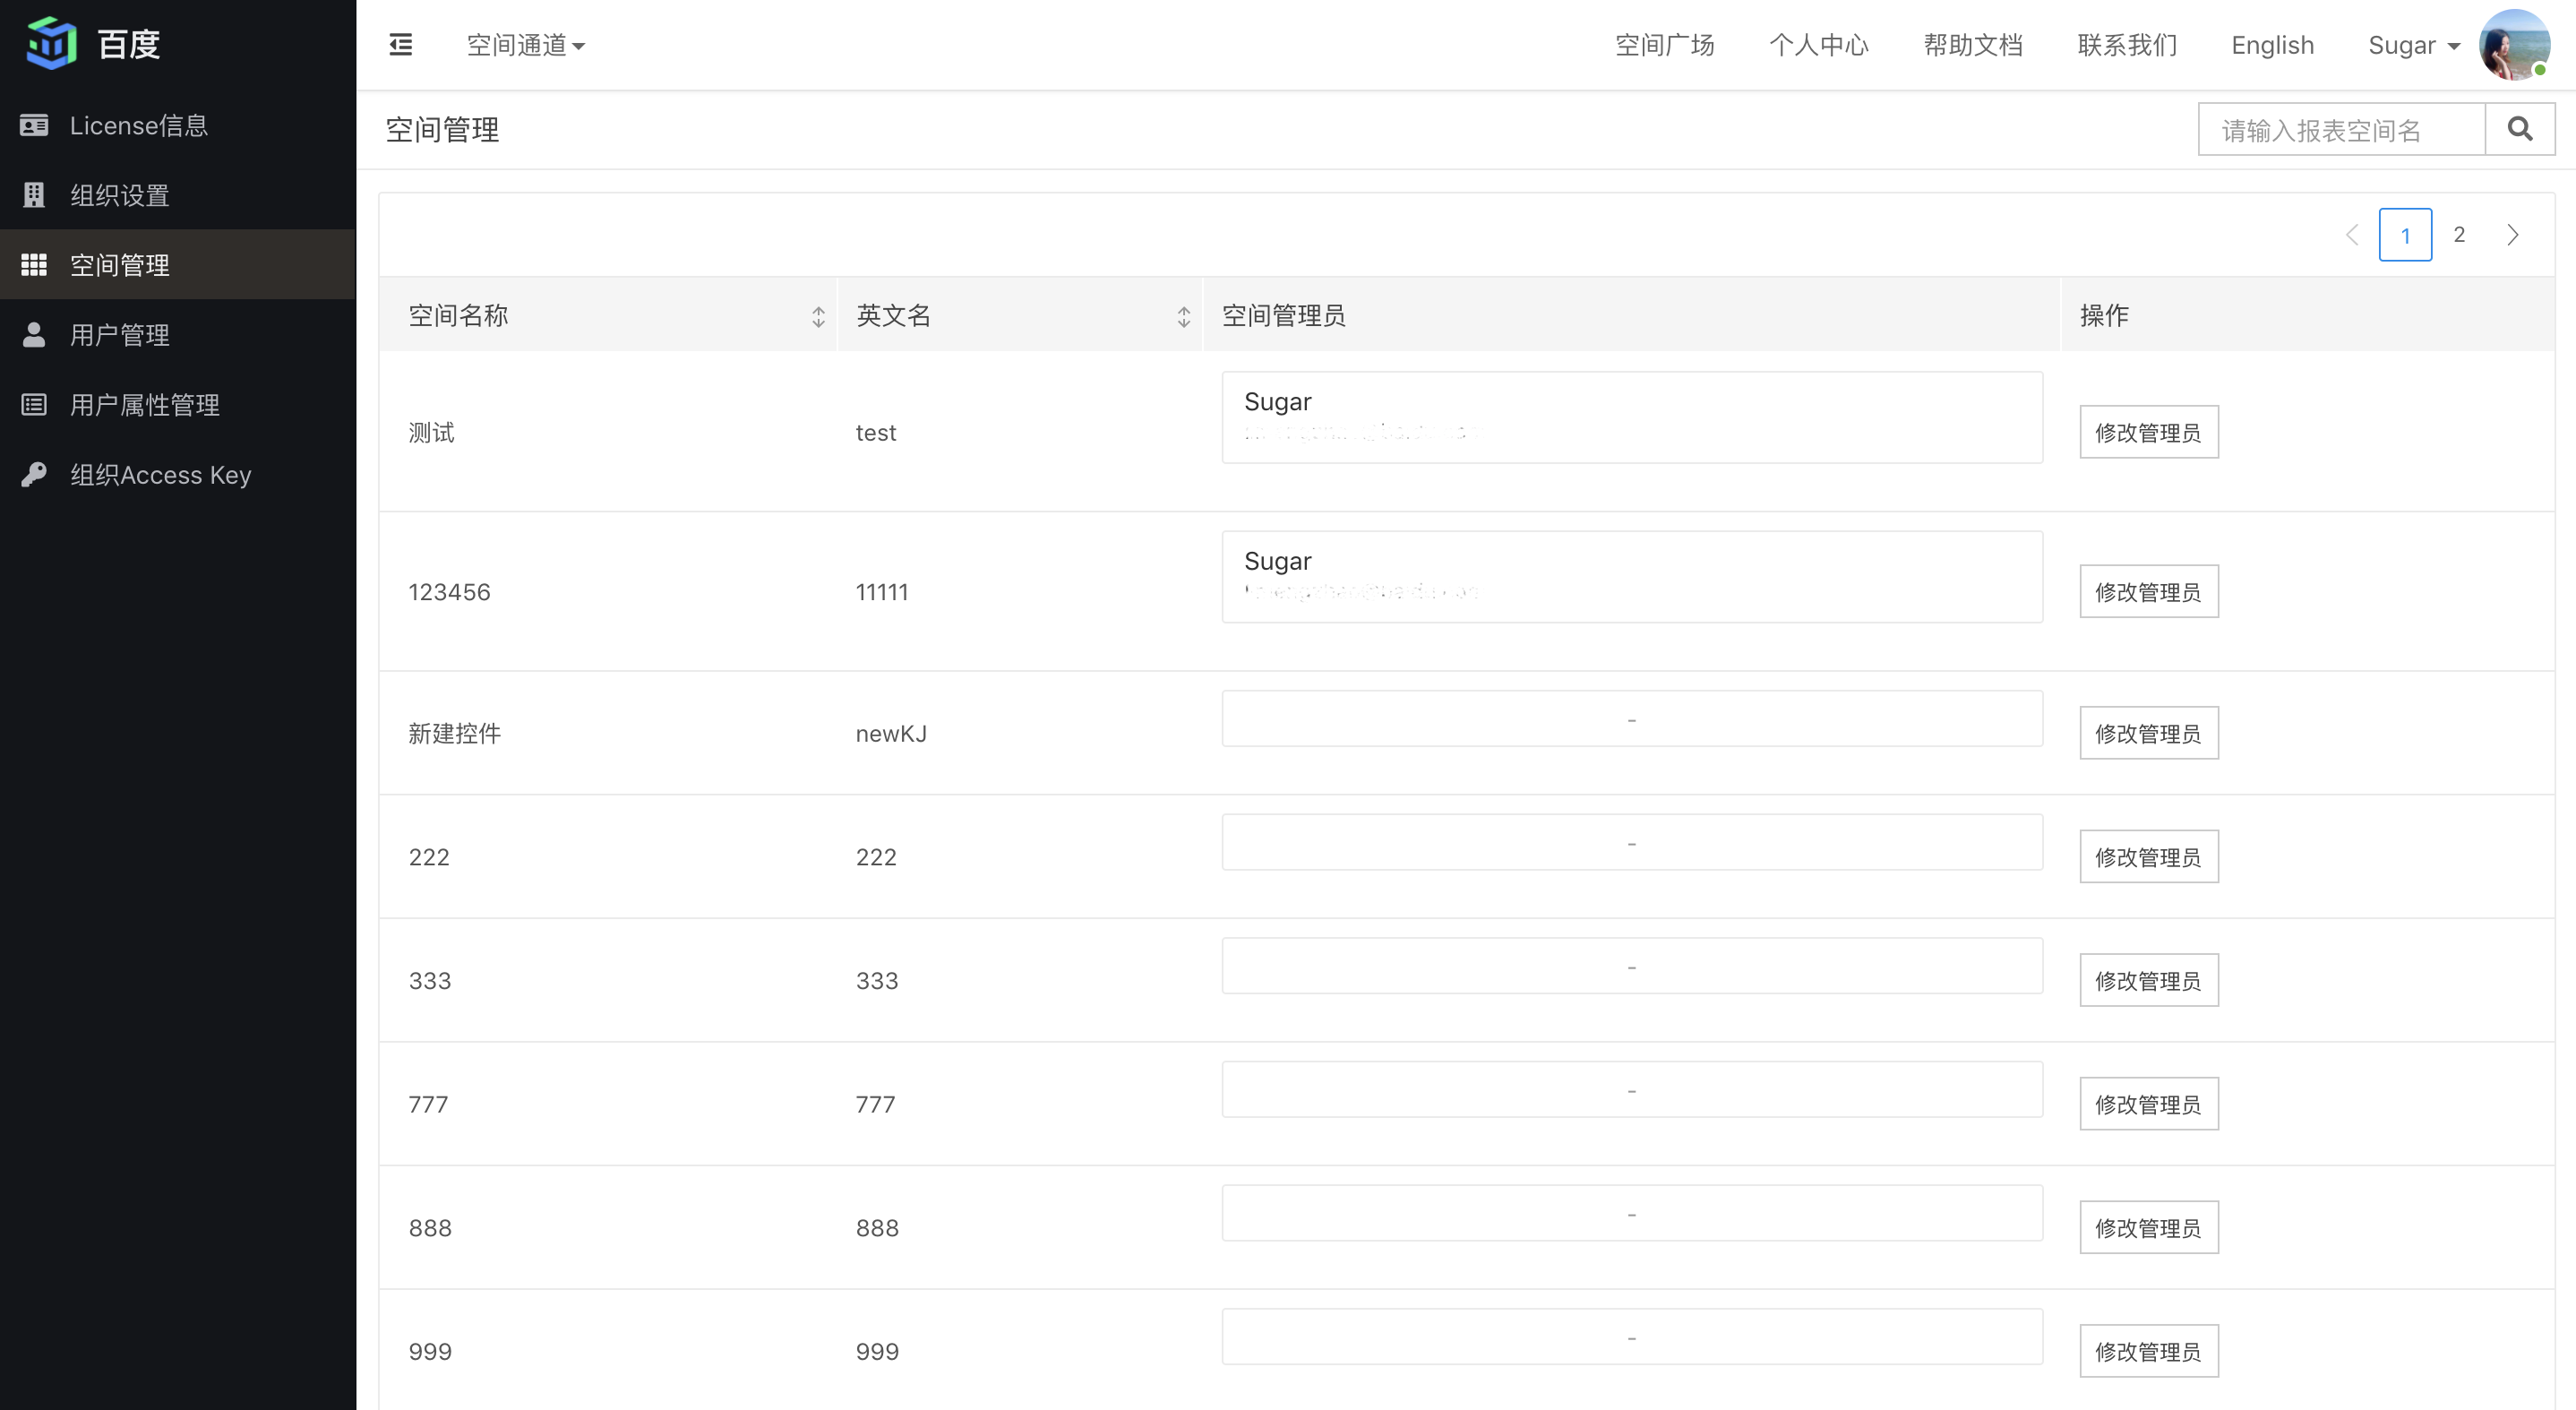Go to page 2 of table
The width and height of the screenshot is (2576, 1410).
[2458, 235]
